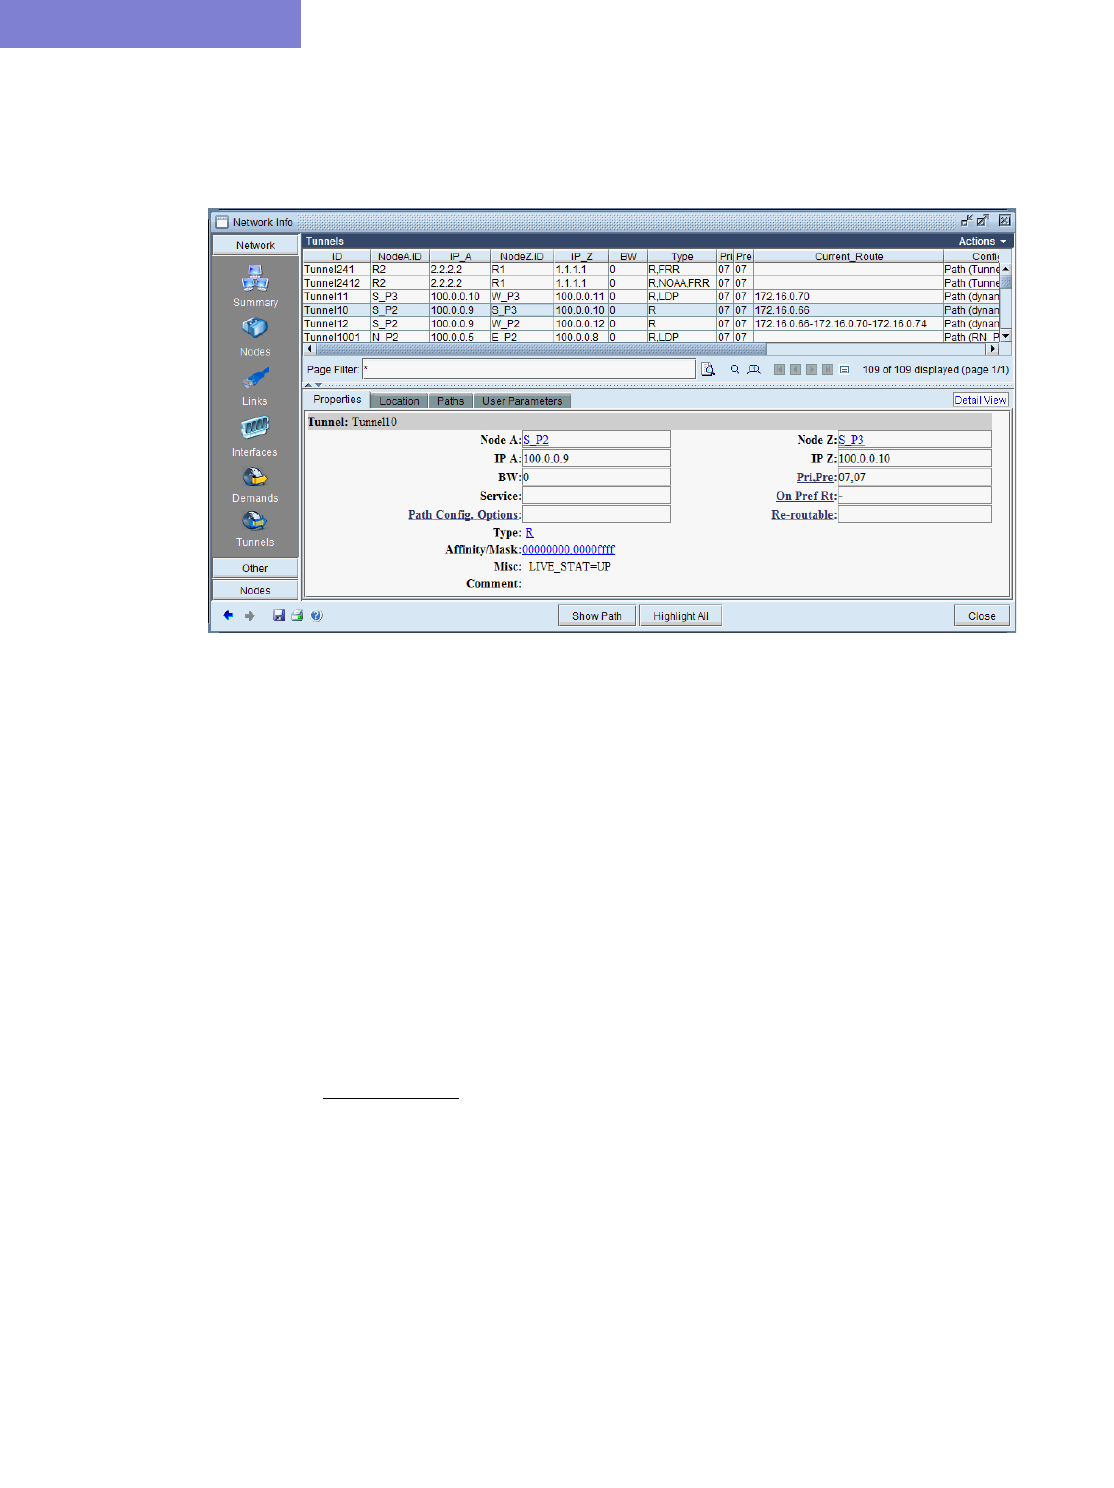This screenshot has width=1114, height=1488.
Task: Click the IP Z field showing 100.0.0.10
Action: (914, 459)
